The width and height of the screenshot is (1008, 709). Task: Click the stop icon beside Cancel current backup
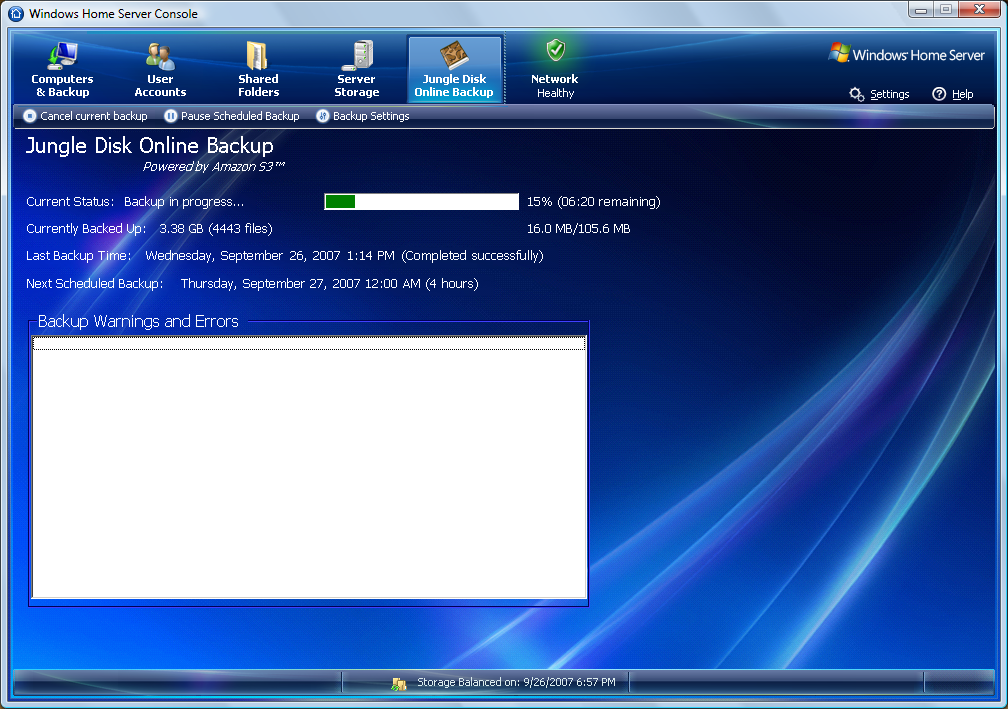point(30,116)
